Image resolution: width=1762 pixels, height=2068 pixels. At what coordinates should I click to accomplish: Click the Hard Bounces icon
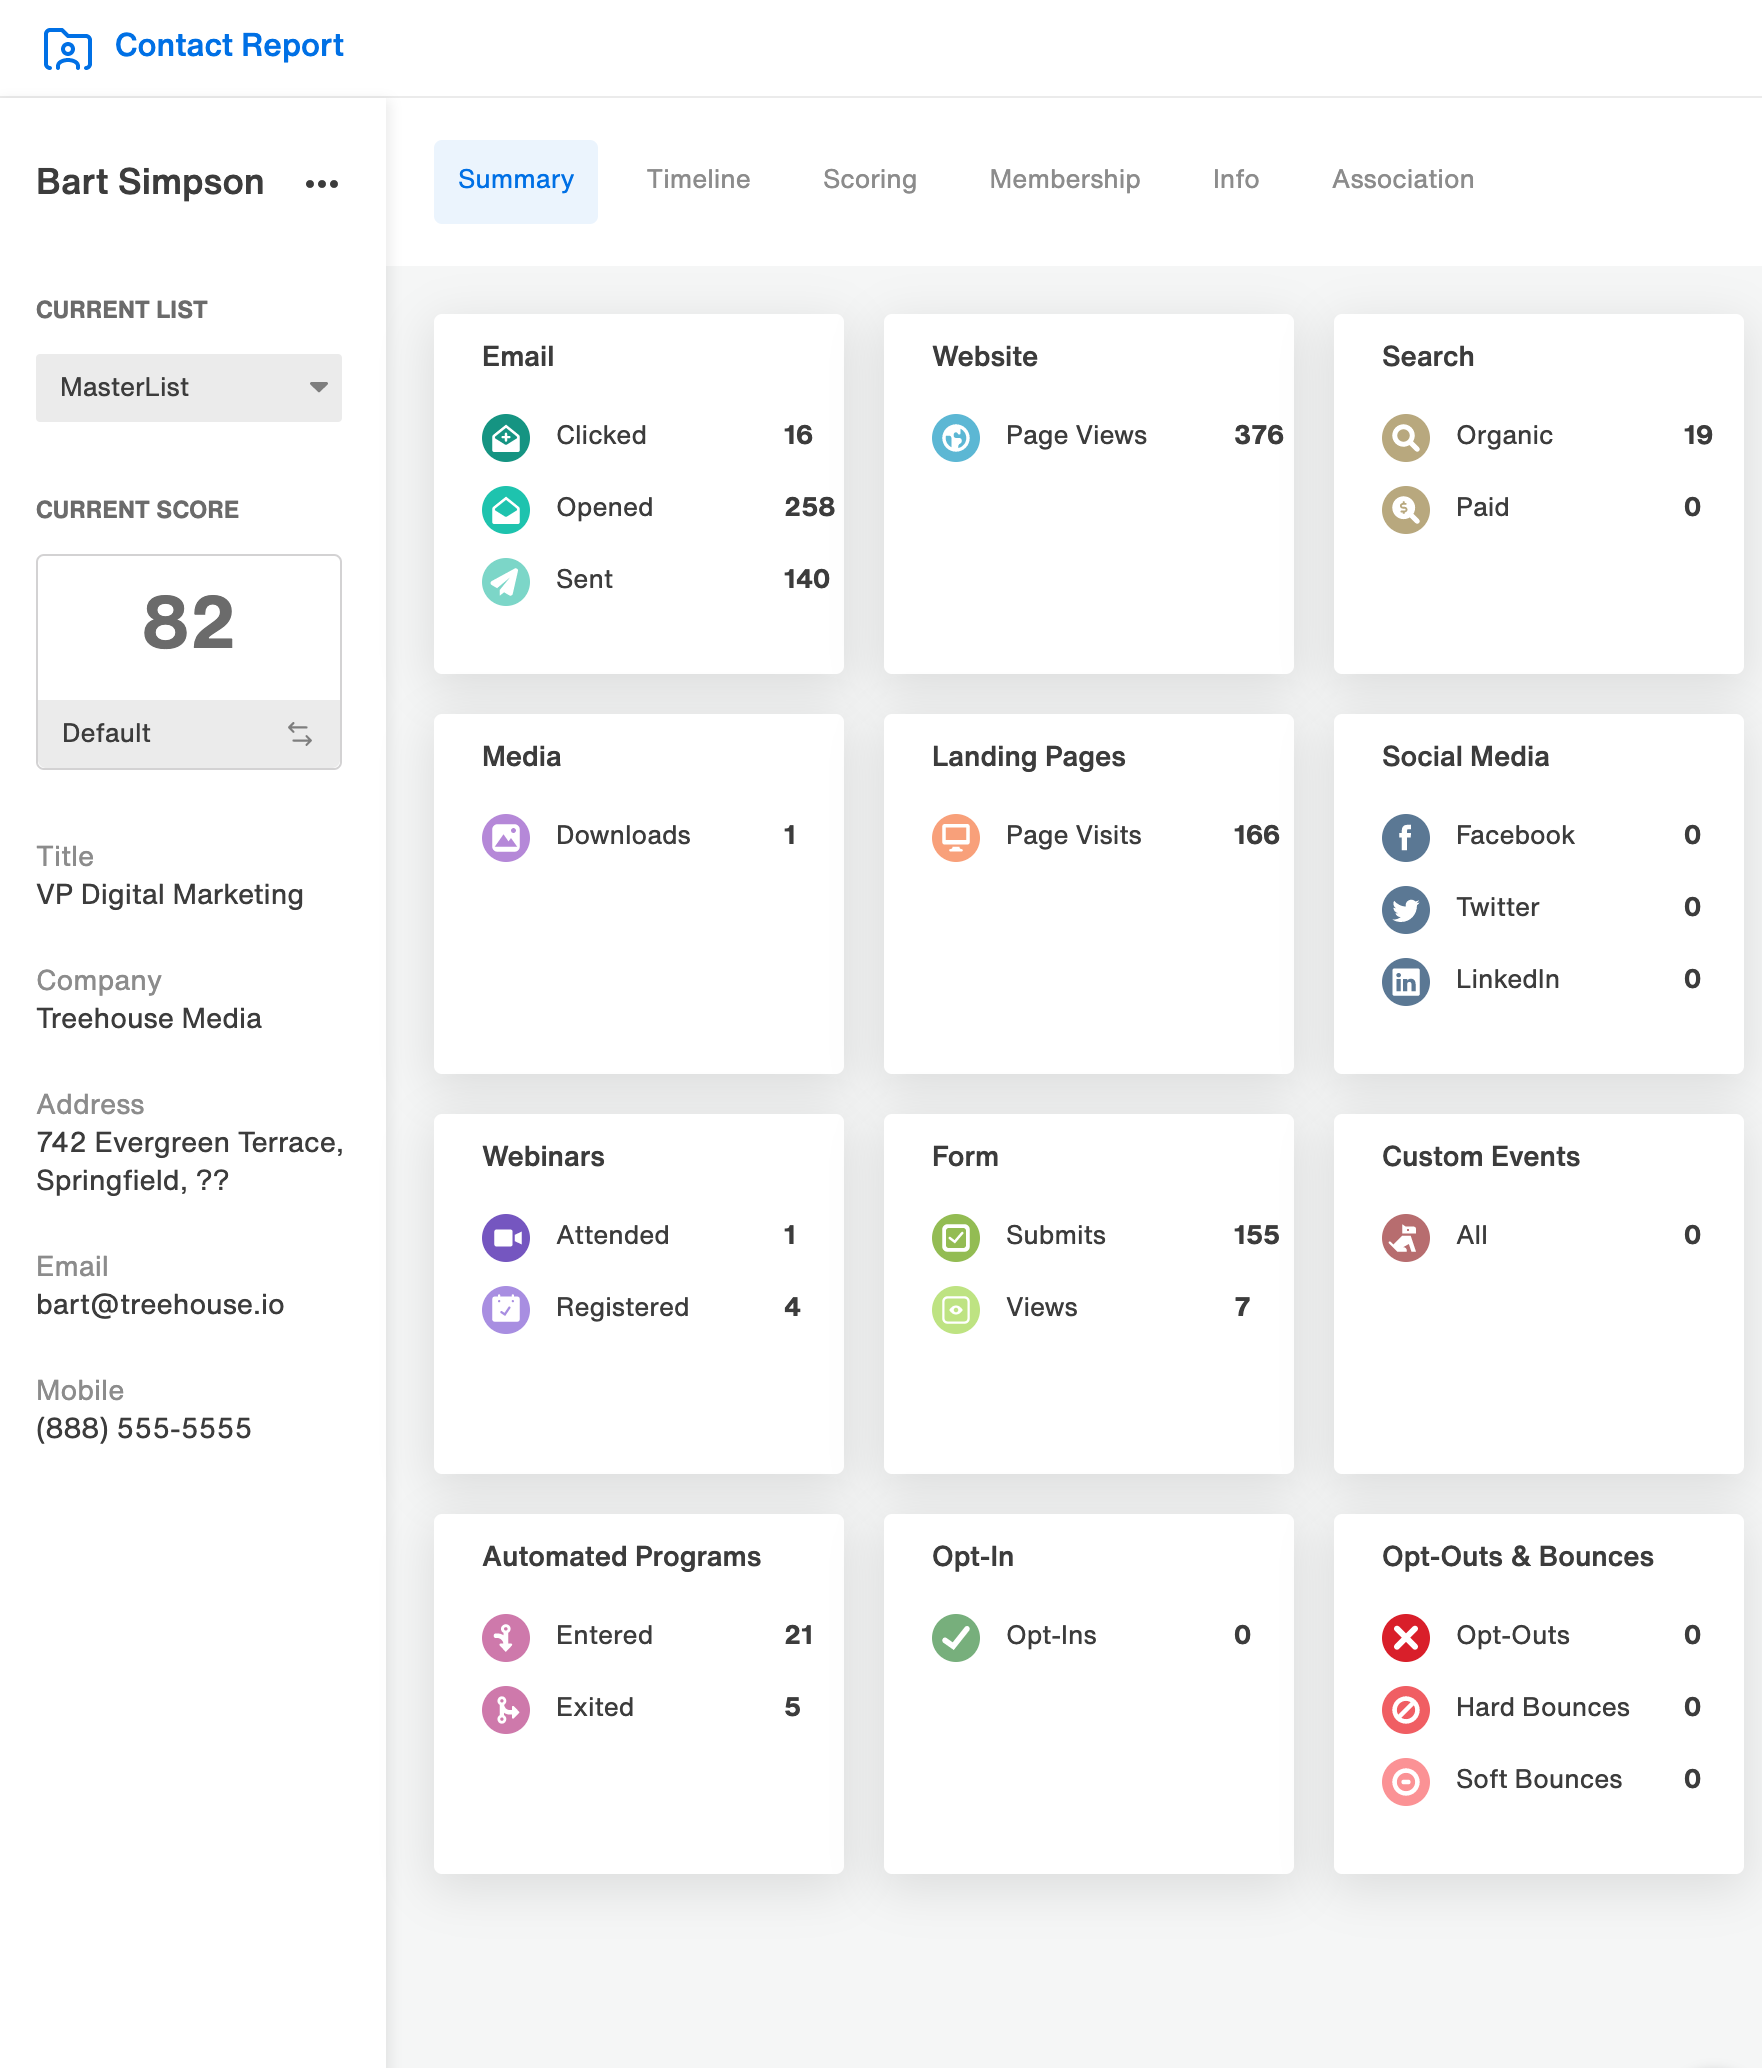1406,1709
